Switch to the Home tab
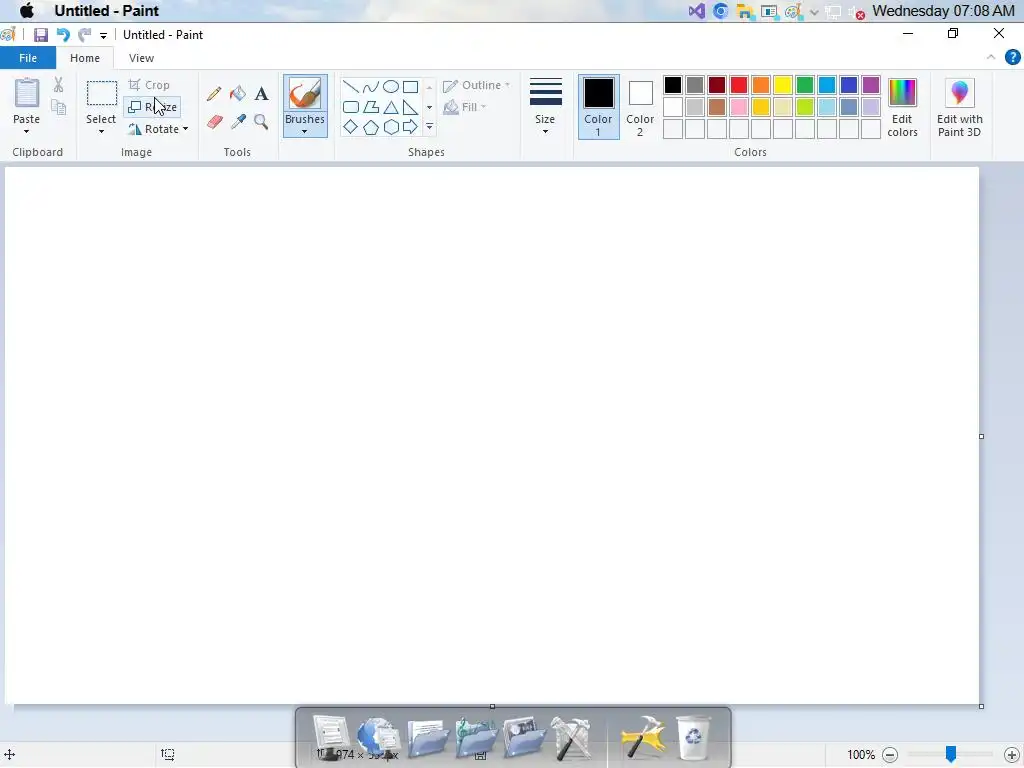Screen dimensions: 1024x768 (85, 58)
